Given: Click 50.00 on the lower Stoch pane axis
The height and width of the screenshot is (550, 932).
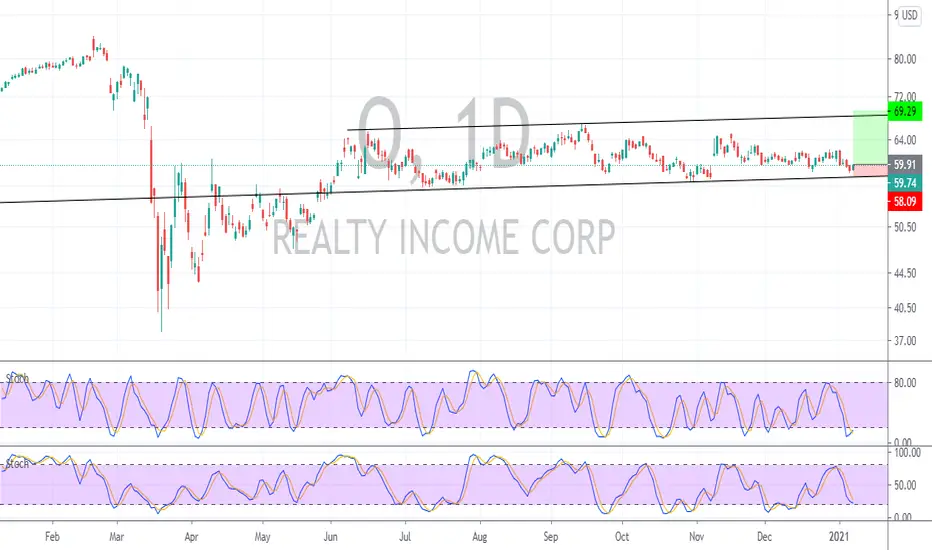Looking at the screenshot, I should coord(905,485).
